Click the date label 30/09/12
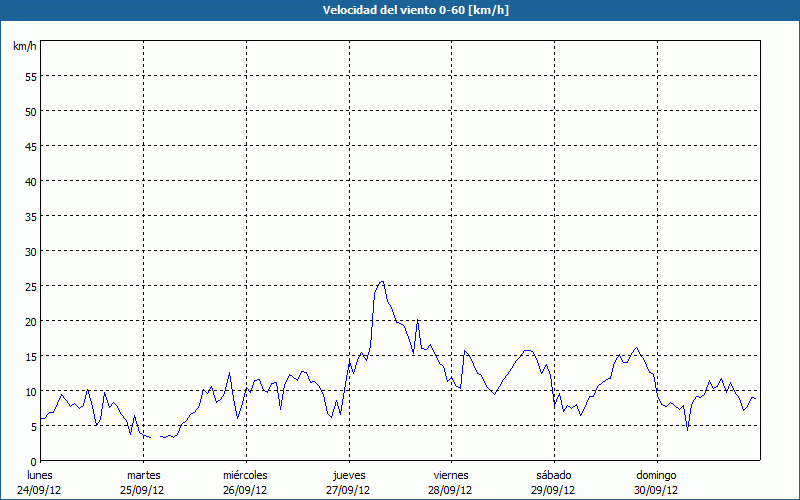This screenshot has width=800, height=500. tap(656, 490)
